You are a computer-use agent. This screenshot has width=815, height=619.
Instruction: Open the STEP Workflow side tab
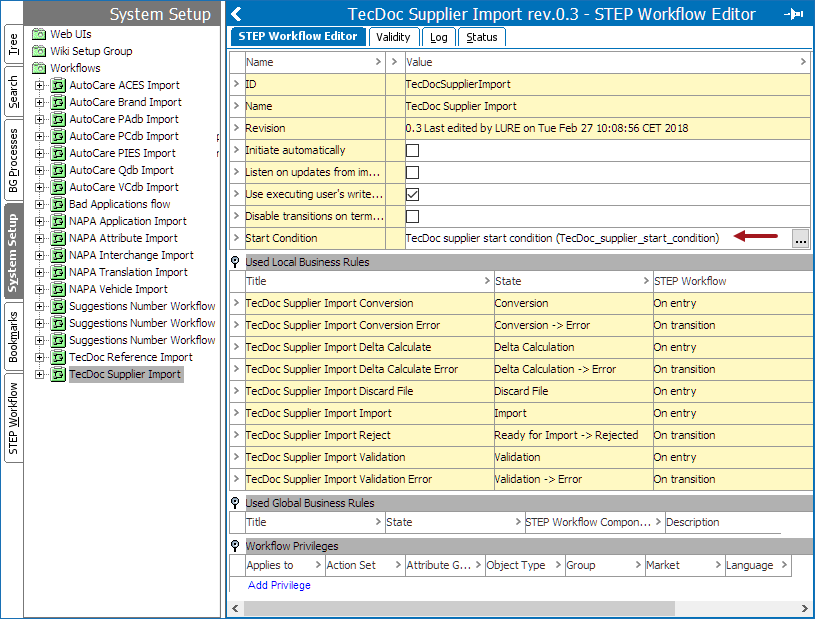[13, 418]
